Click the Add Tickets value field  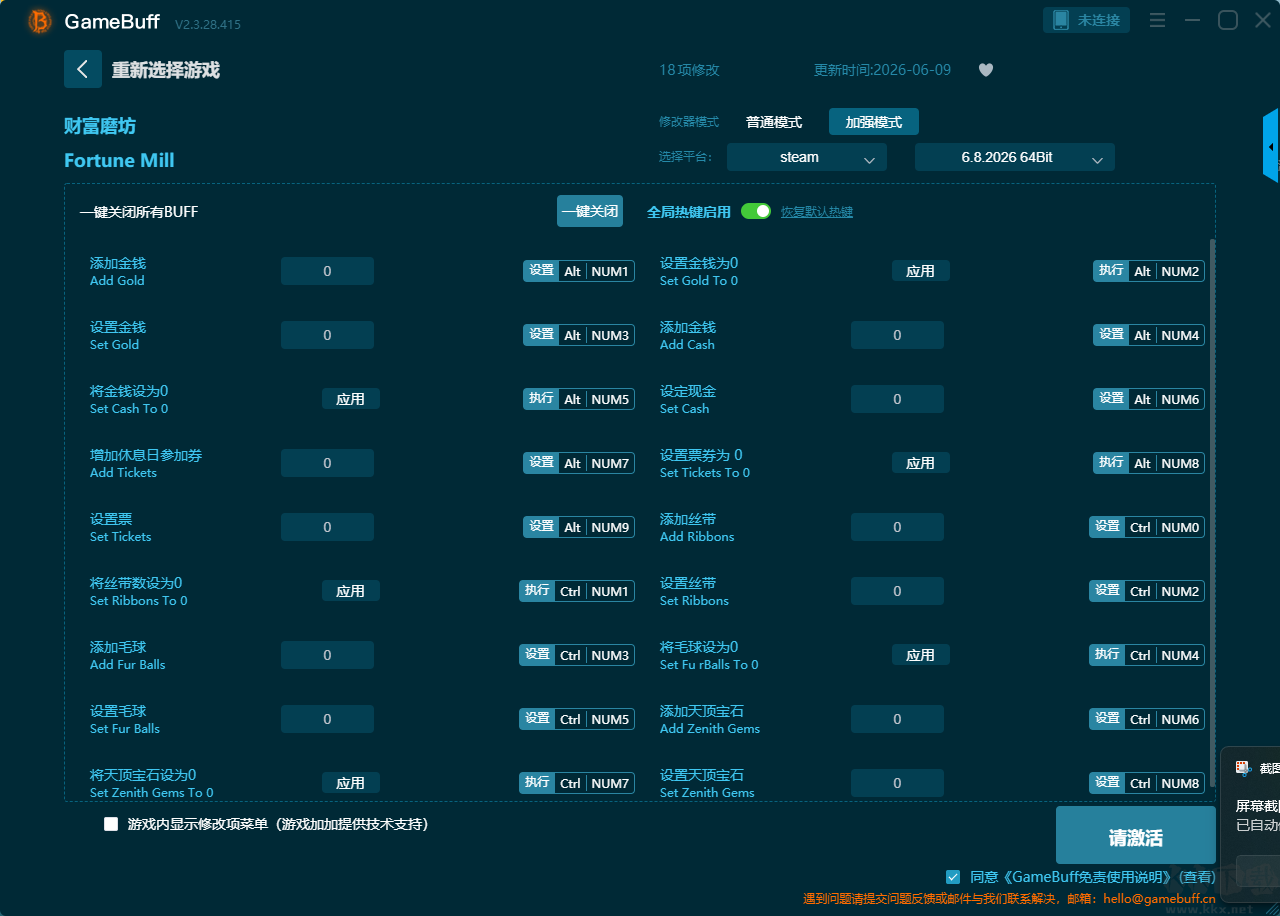(x=327, y=463)
